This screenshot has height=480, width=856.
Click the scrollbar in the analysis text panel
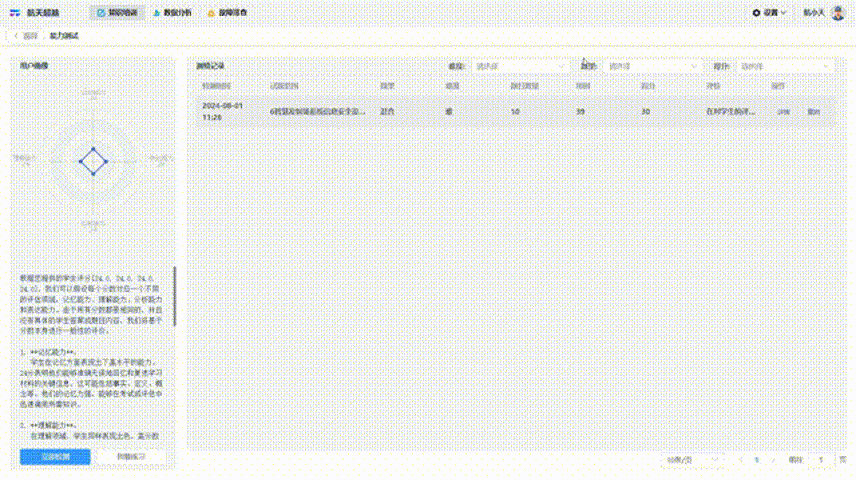(175, 296)
